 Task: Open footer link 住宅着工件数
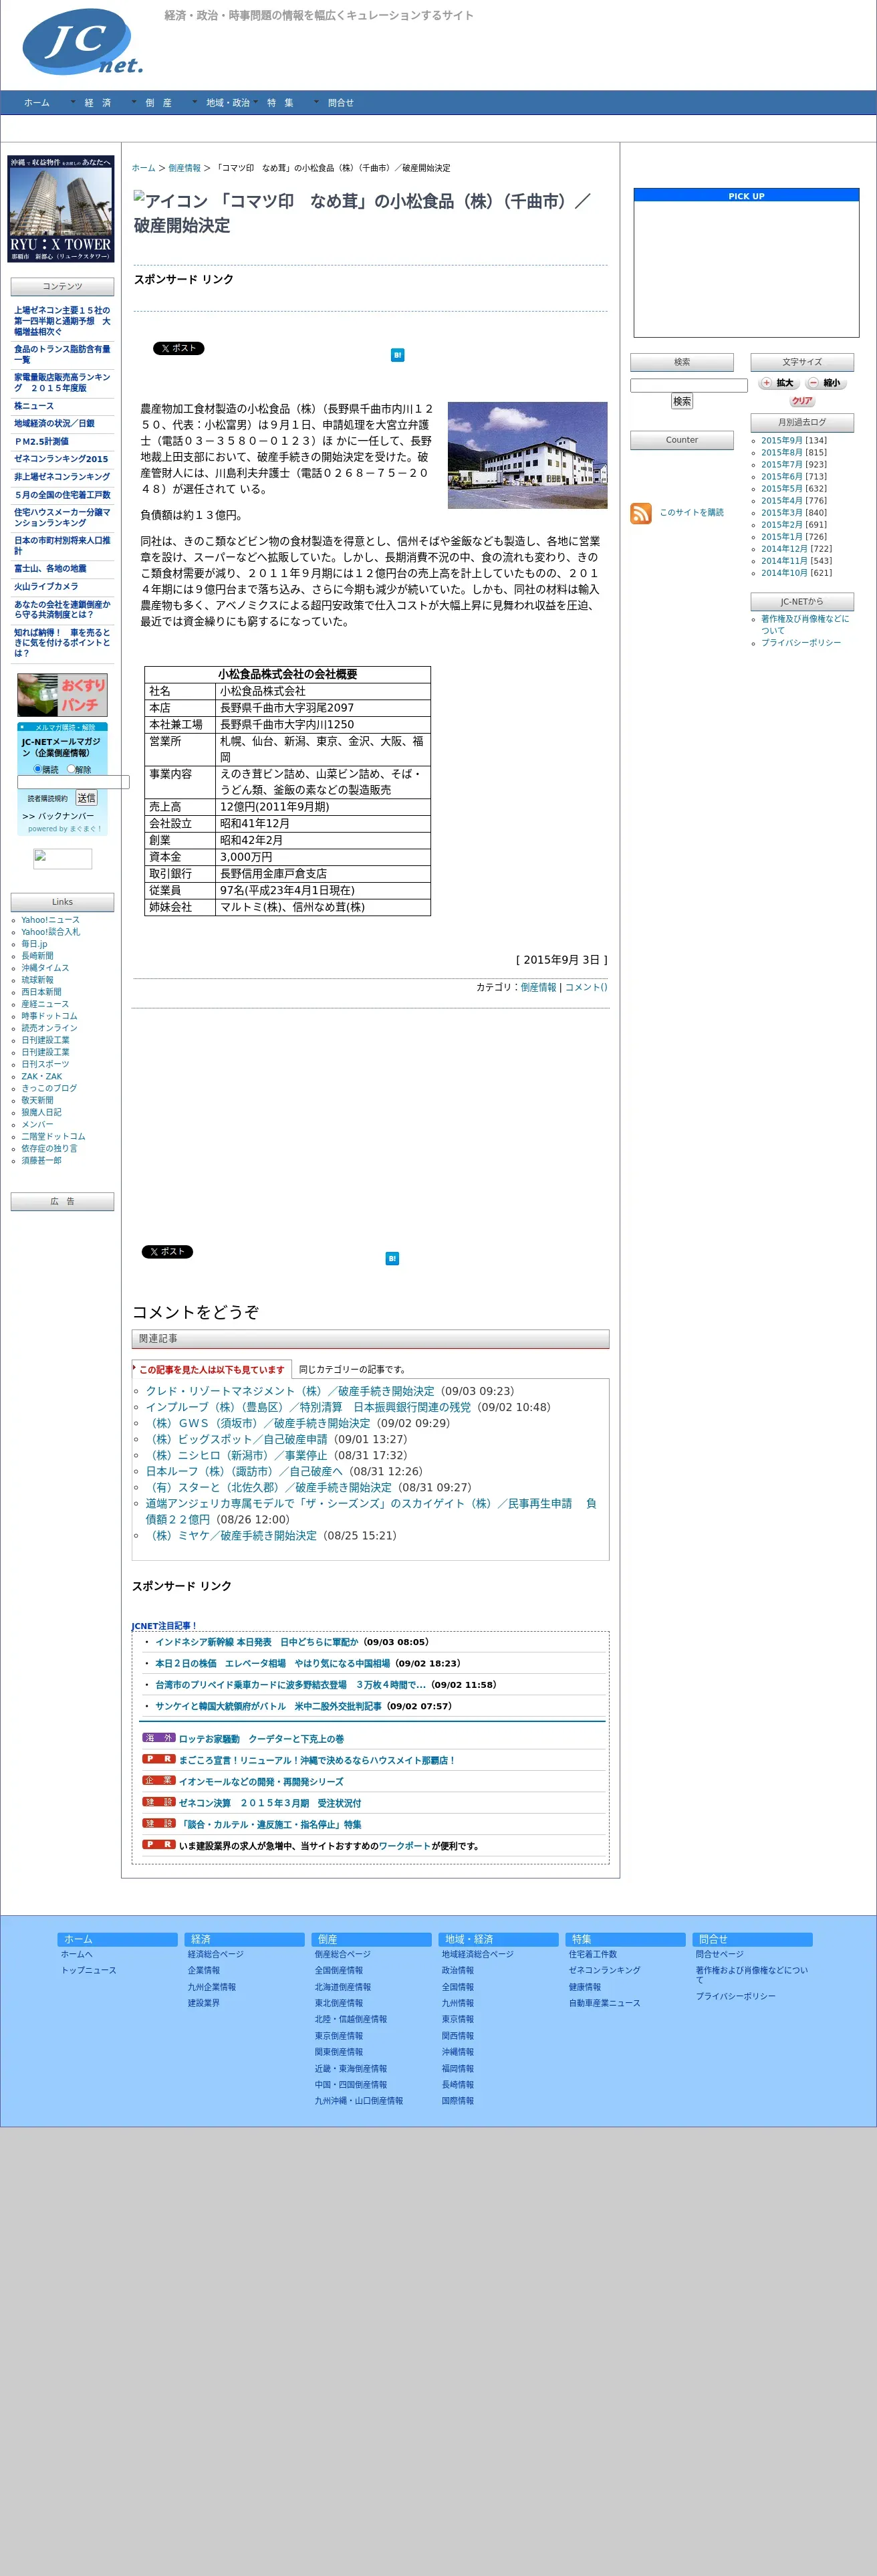(x=593, y=1954)
